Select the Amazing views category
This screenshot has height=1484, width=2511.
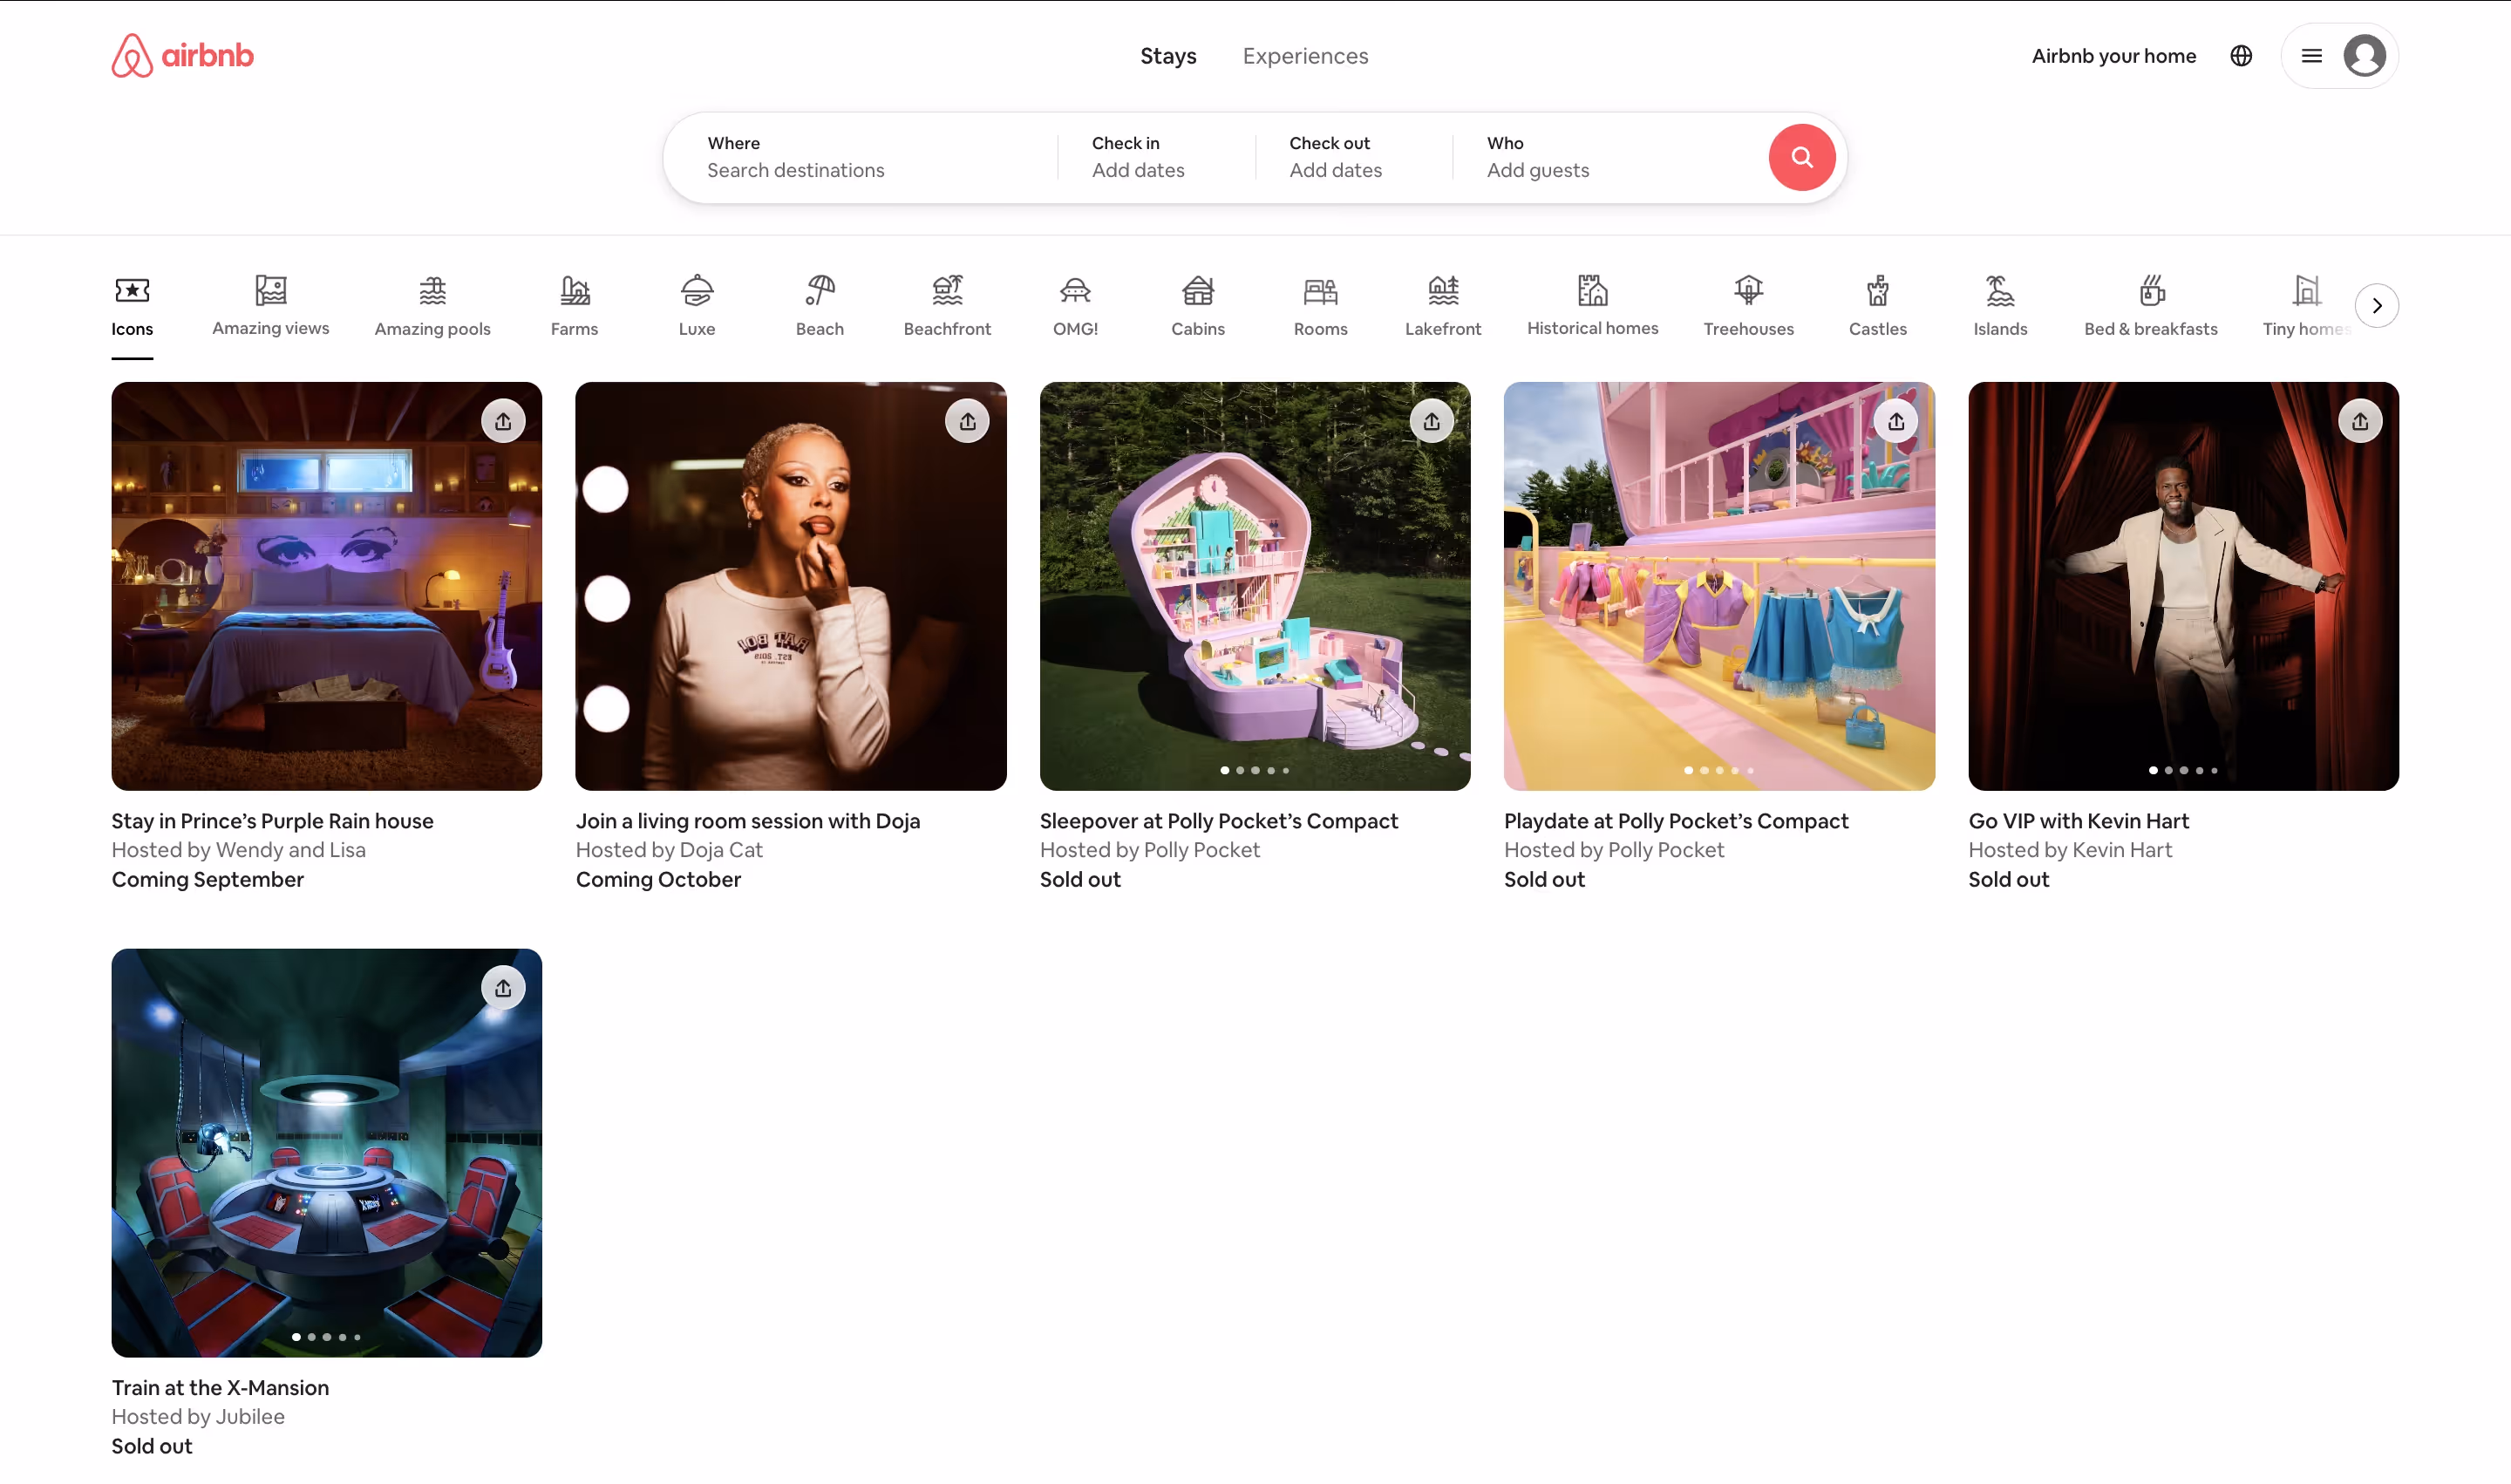tap(270, 307)
